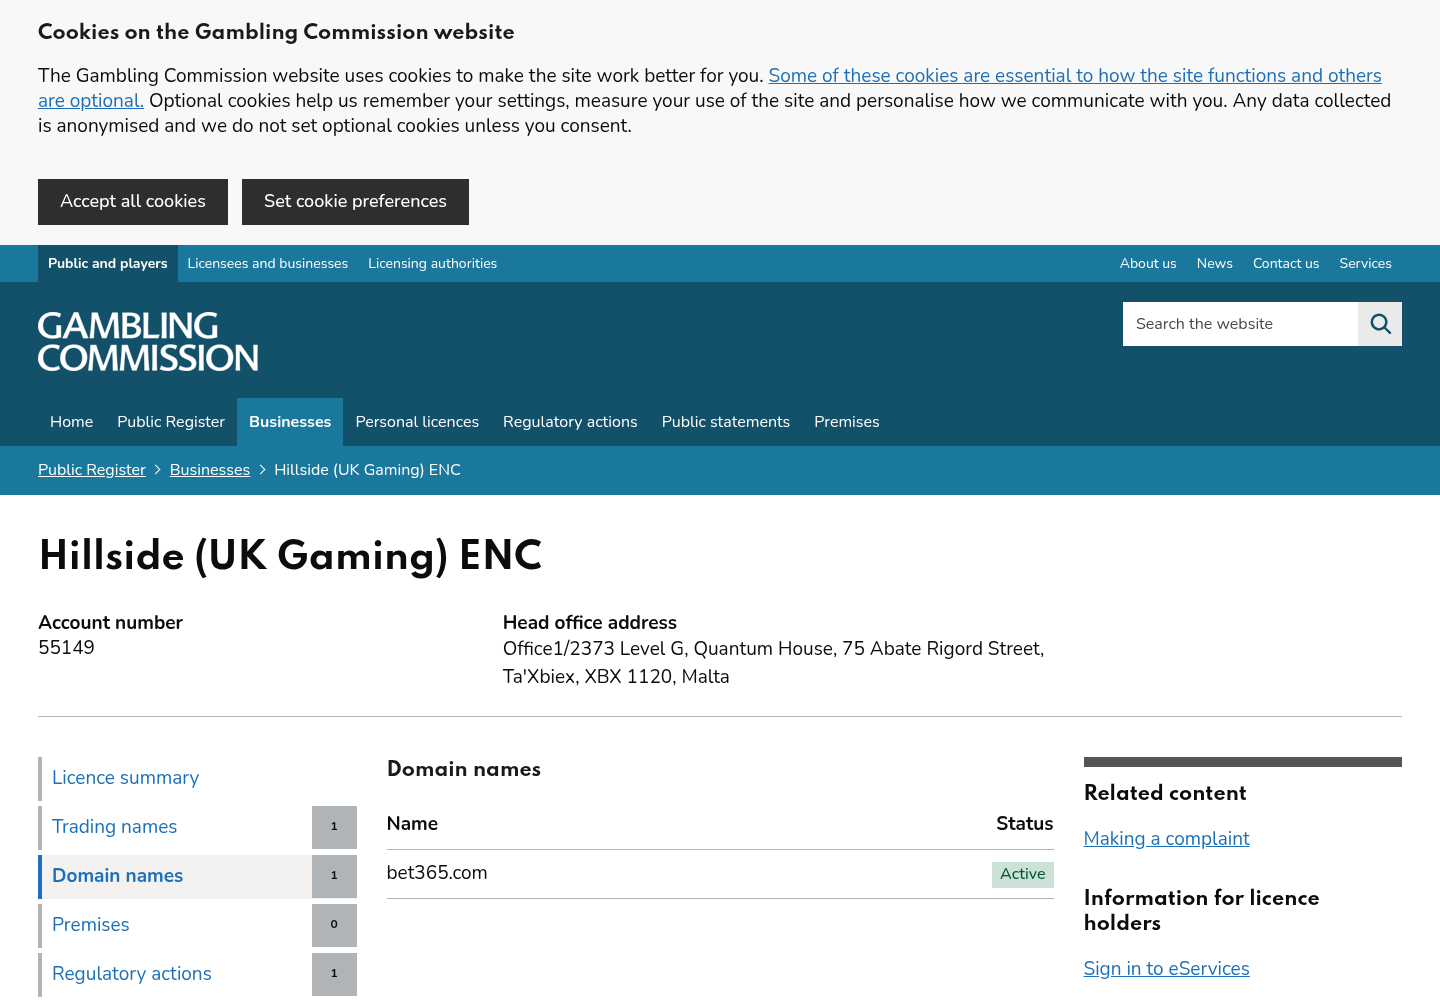Image resolution: width=1440 pixels, height=1000 pixels.
Task: Open Public Register in main navigation
Action: [171, 422]
